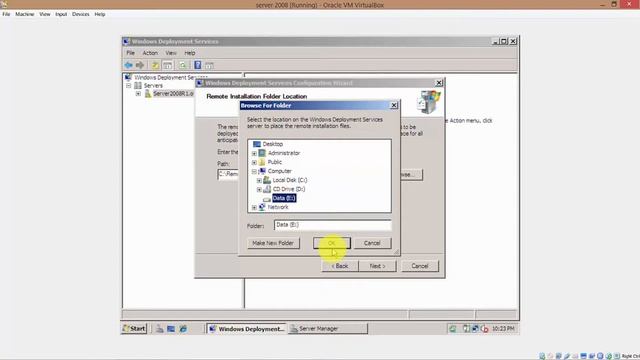The image size is (640, 360).
Task: Switch to Server Manager taskbar button
Action: click(x=328, y=329)
